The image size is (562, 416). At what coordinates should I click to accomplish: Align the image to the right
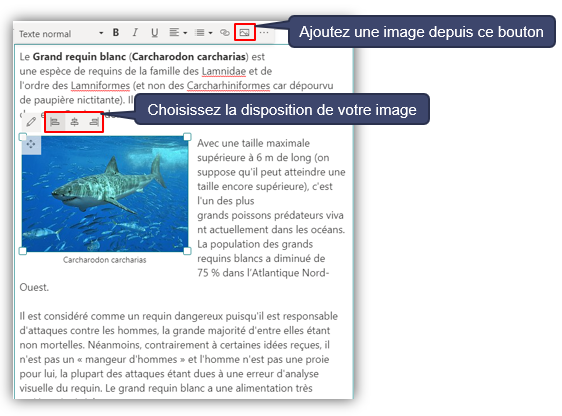point(94,122)
